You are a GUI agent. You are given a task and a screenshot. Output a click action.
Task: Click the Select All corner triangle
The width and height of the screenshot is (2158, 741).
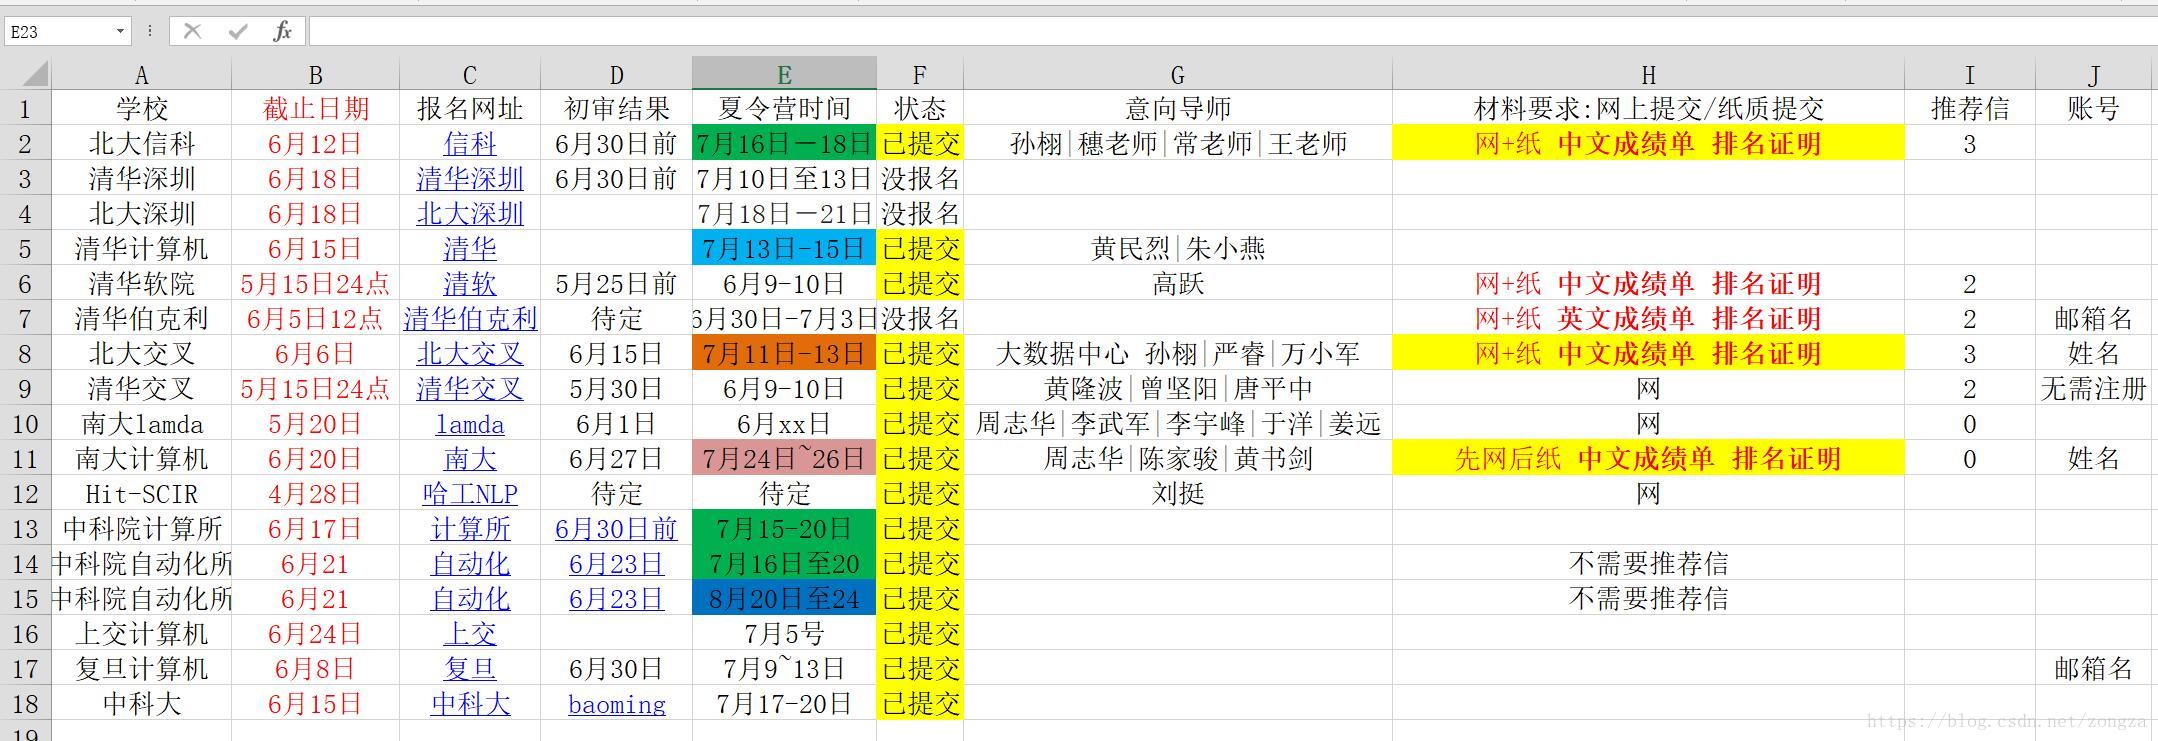pyautogui.click(x=35, y=74)
